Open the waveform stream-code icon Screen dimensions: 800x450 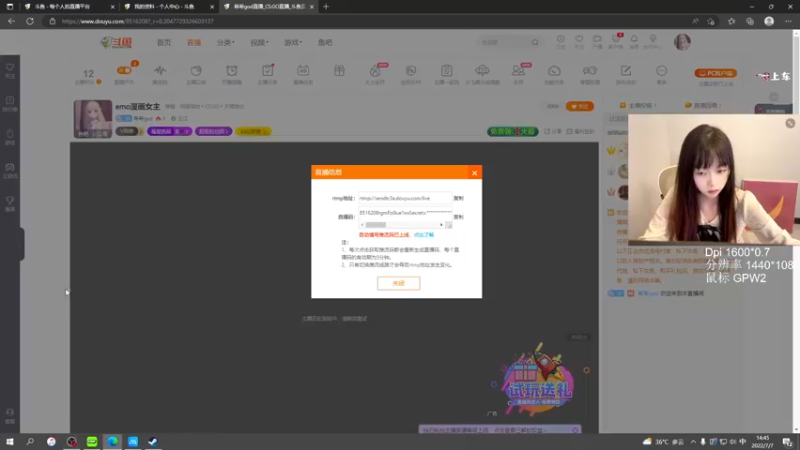(160, 71)
